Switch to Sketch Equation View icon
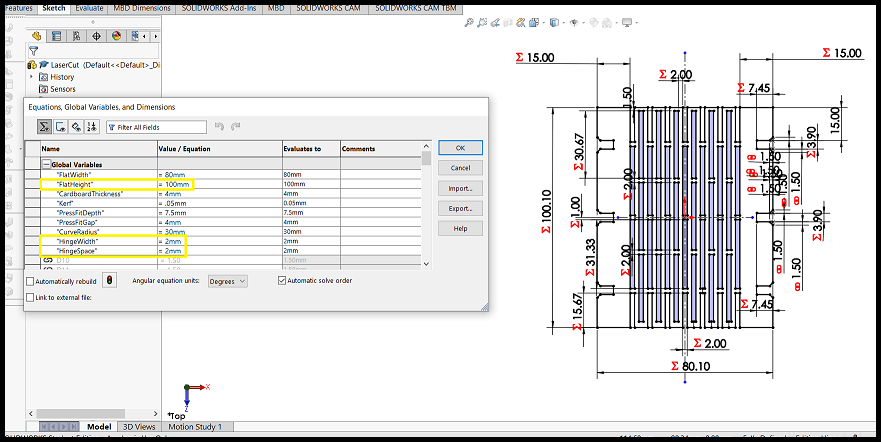 tap(60, 127)
